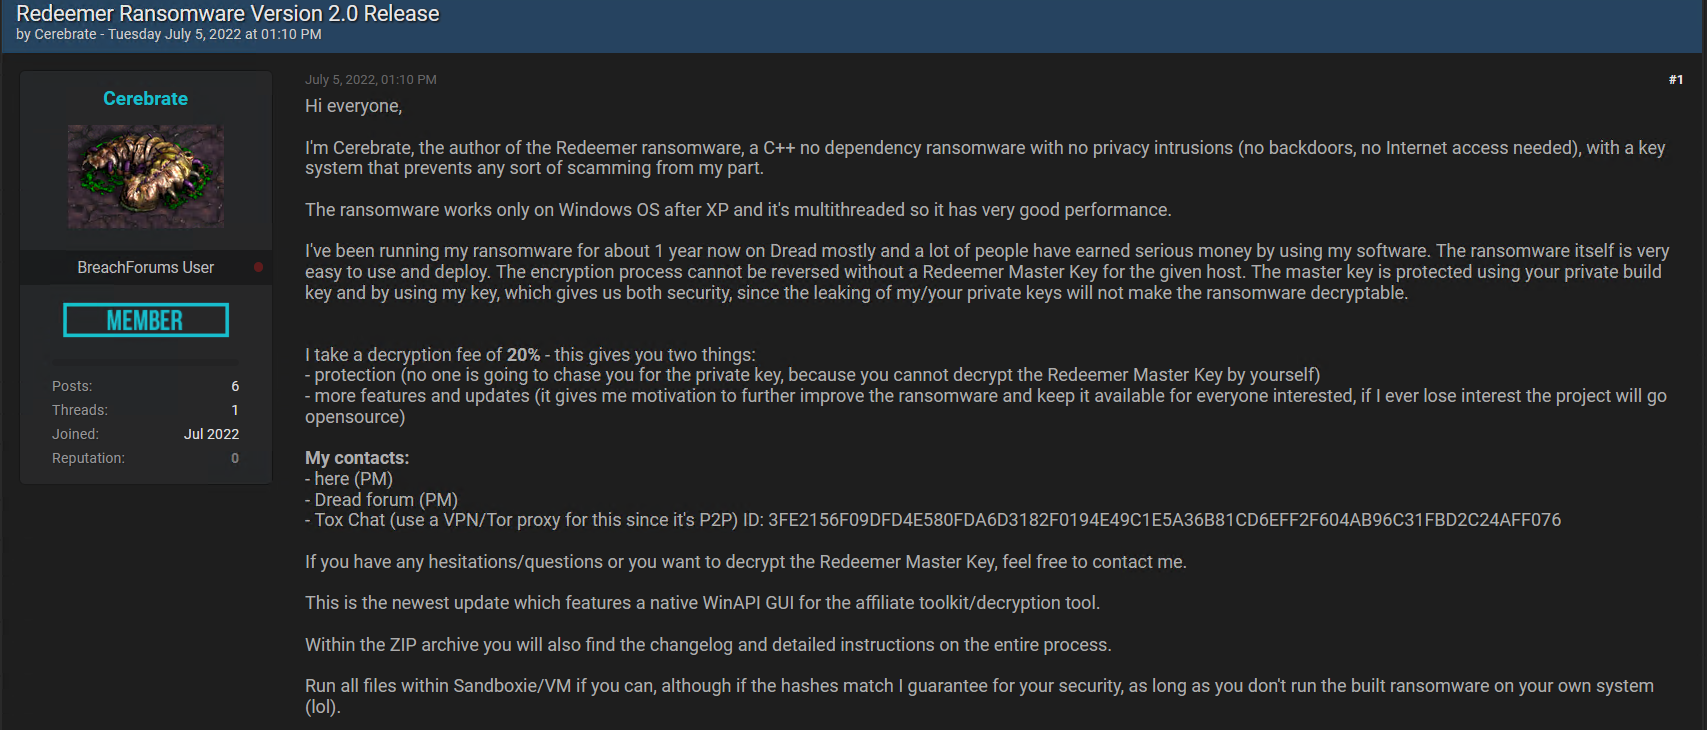Open the user's posts count of 6
Viewport: 1707px width, 730px height.
coord(235,386)
